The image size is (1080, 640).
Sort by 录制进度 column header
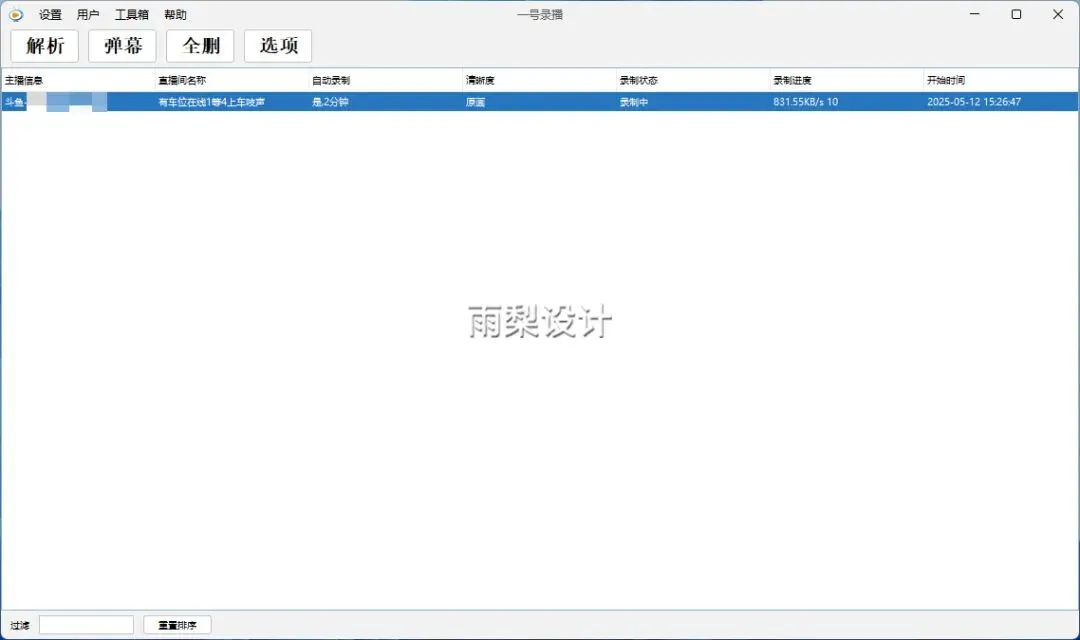pos(847,81)
